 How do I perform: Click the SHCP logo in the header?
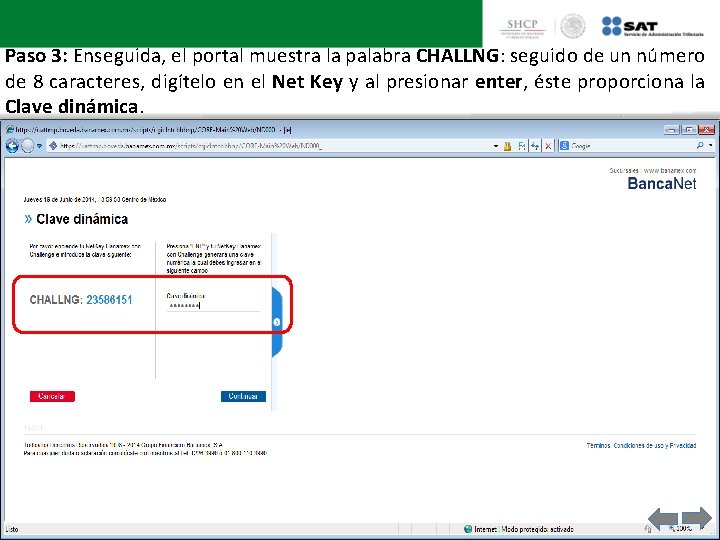click(x=523, y=28)
